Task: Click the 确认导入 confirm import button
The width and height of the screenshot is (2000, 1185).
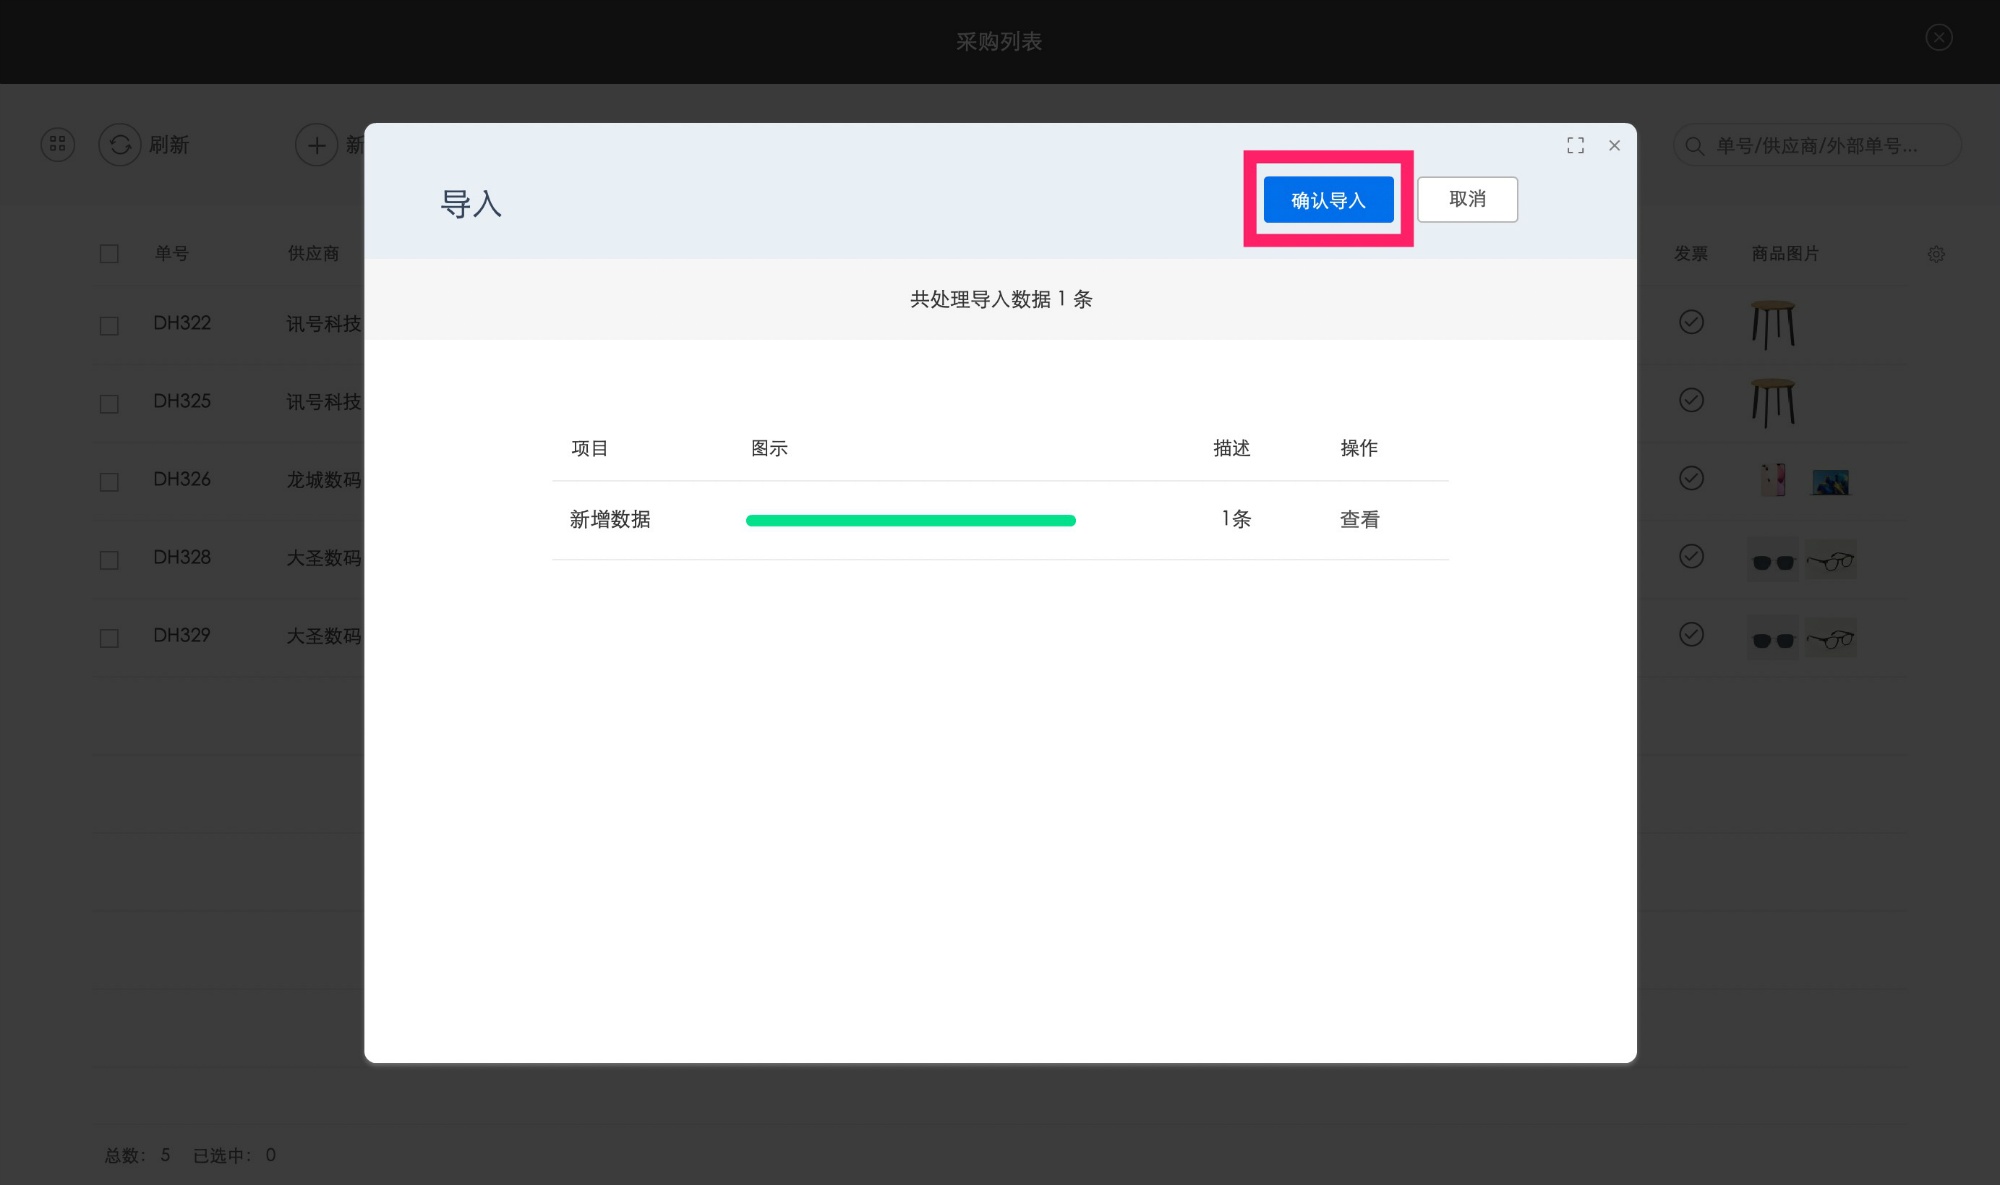Action: pyautogui.click(x=1328, y=200)
